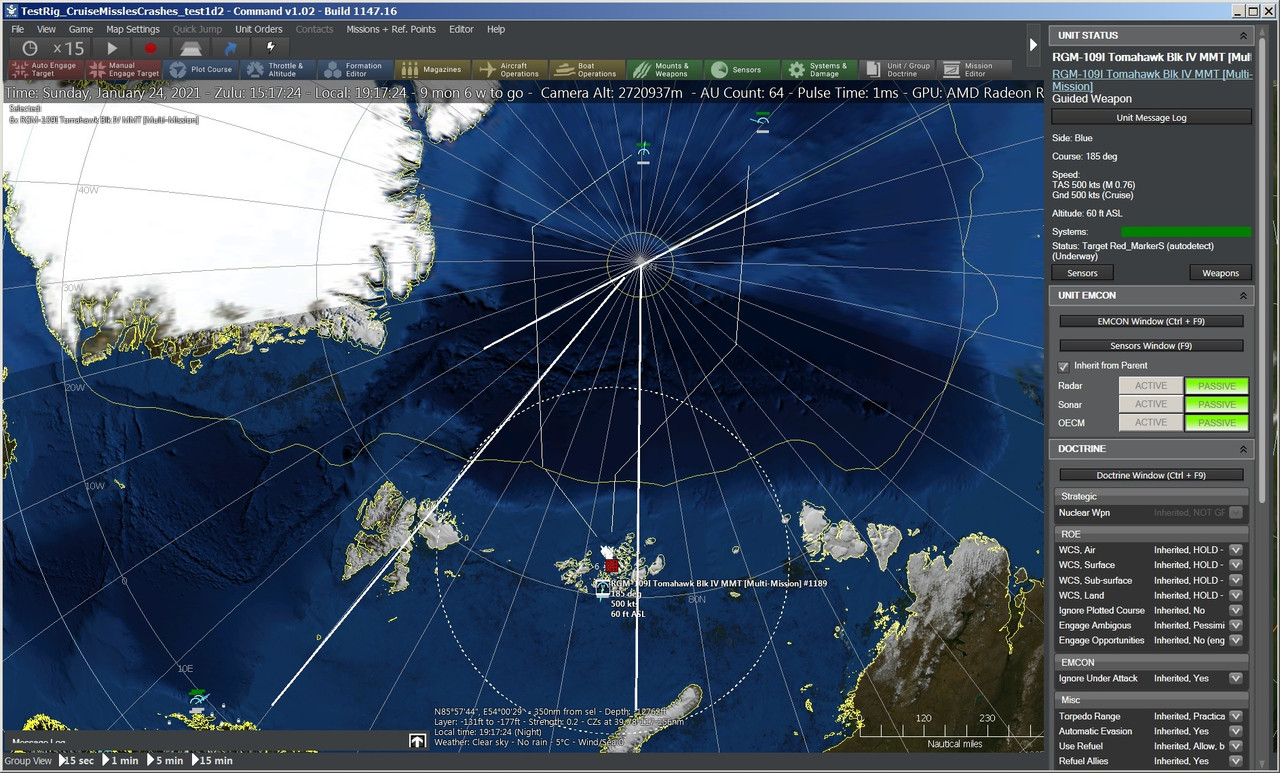Click the Sensors button in Unit Status
Screen dimensions: 1280x773
[1082, 273]
